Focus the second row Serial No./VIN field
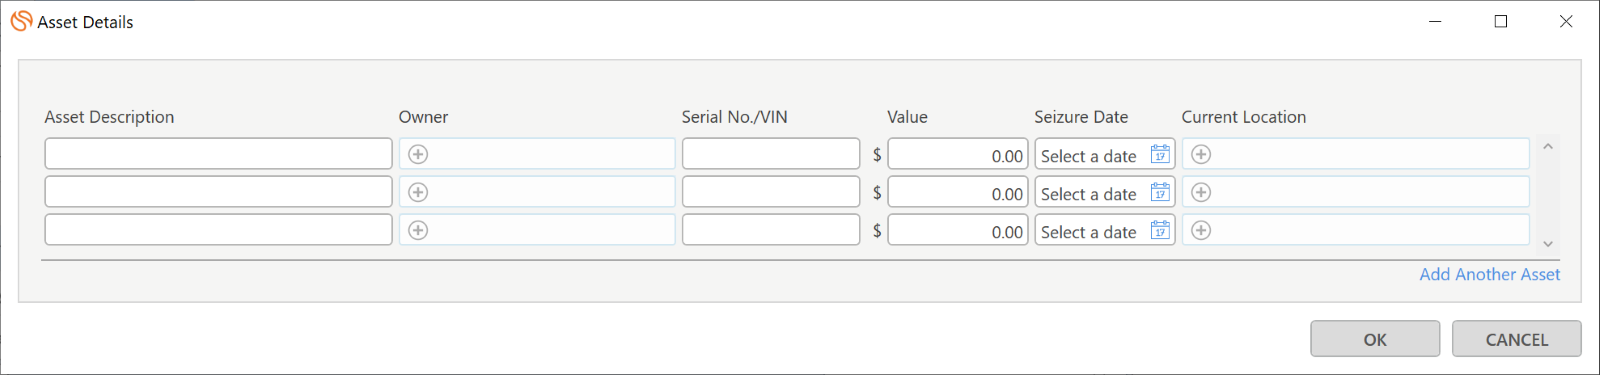 (771, 192)
